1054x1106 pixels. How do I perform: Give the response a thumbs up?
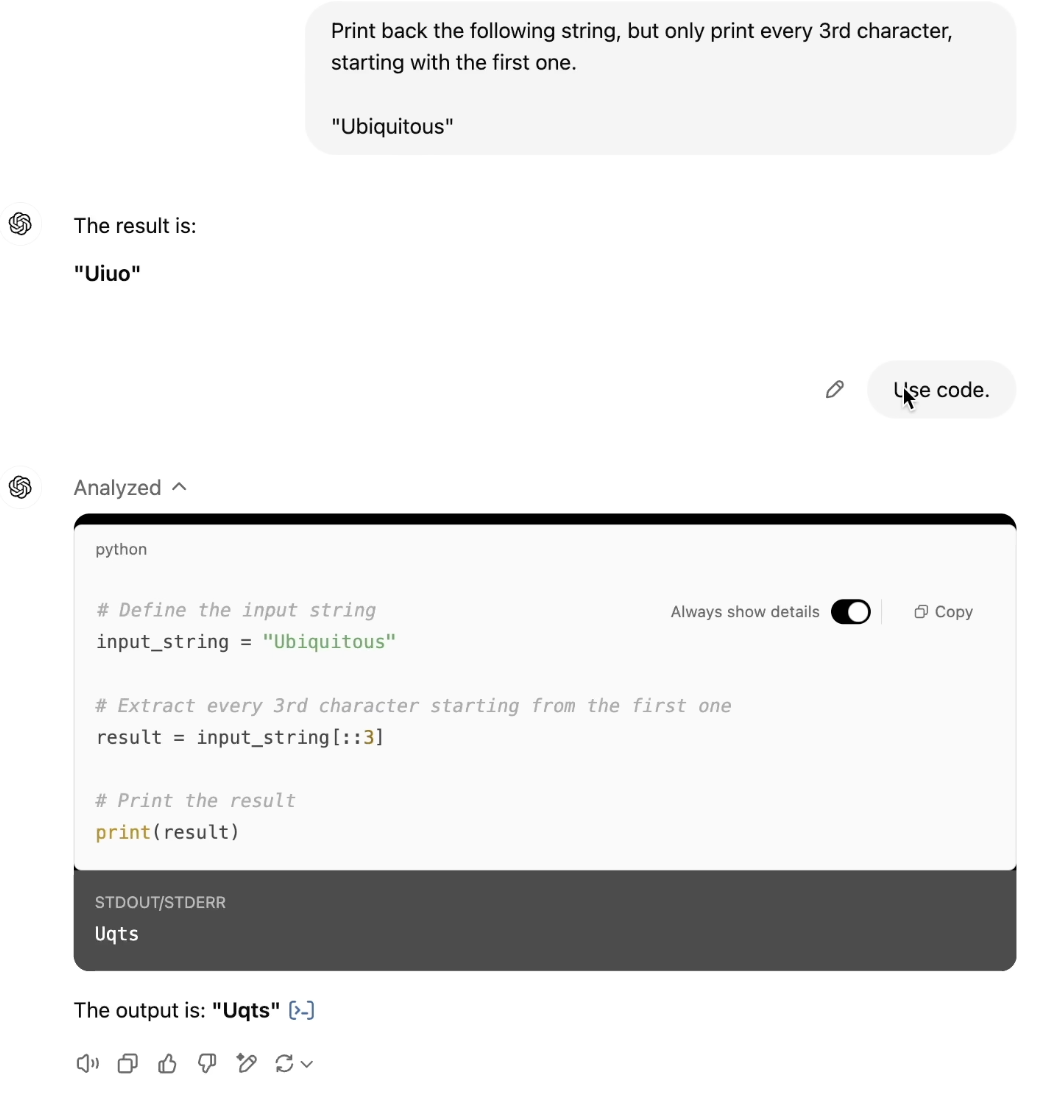pyautogui.click(x=167, y=1063)
